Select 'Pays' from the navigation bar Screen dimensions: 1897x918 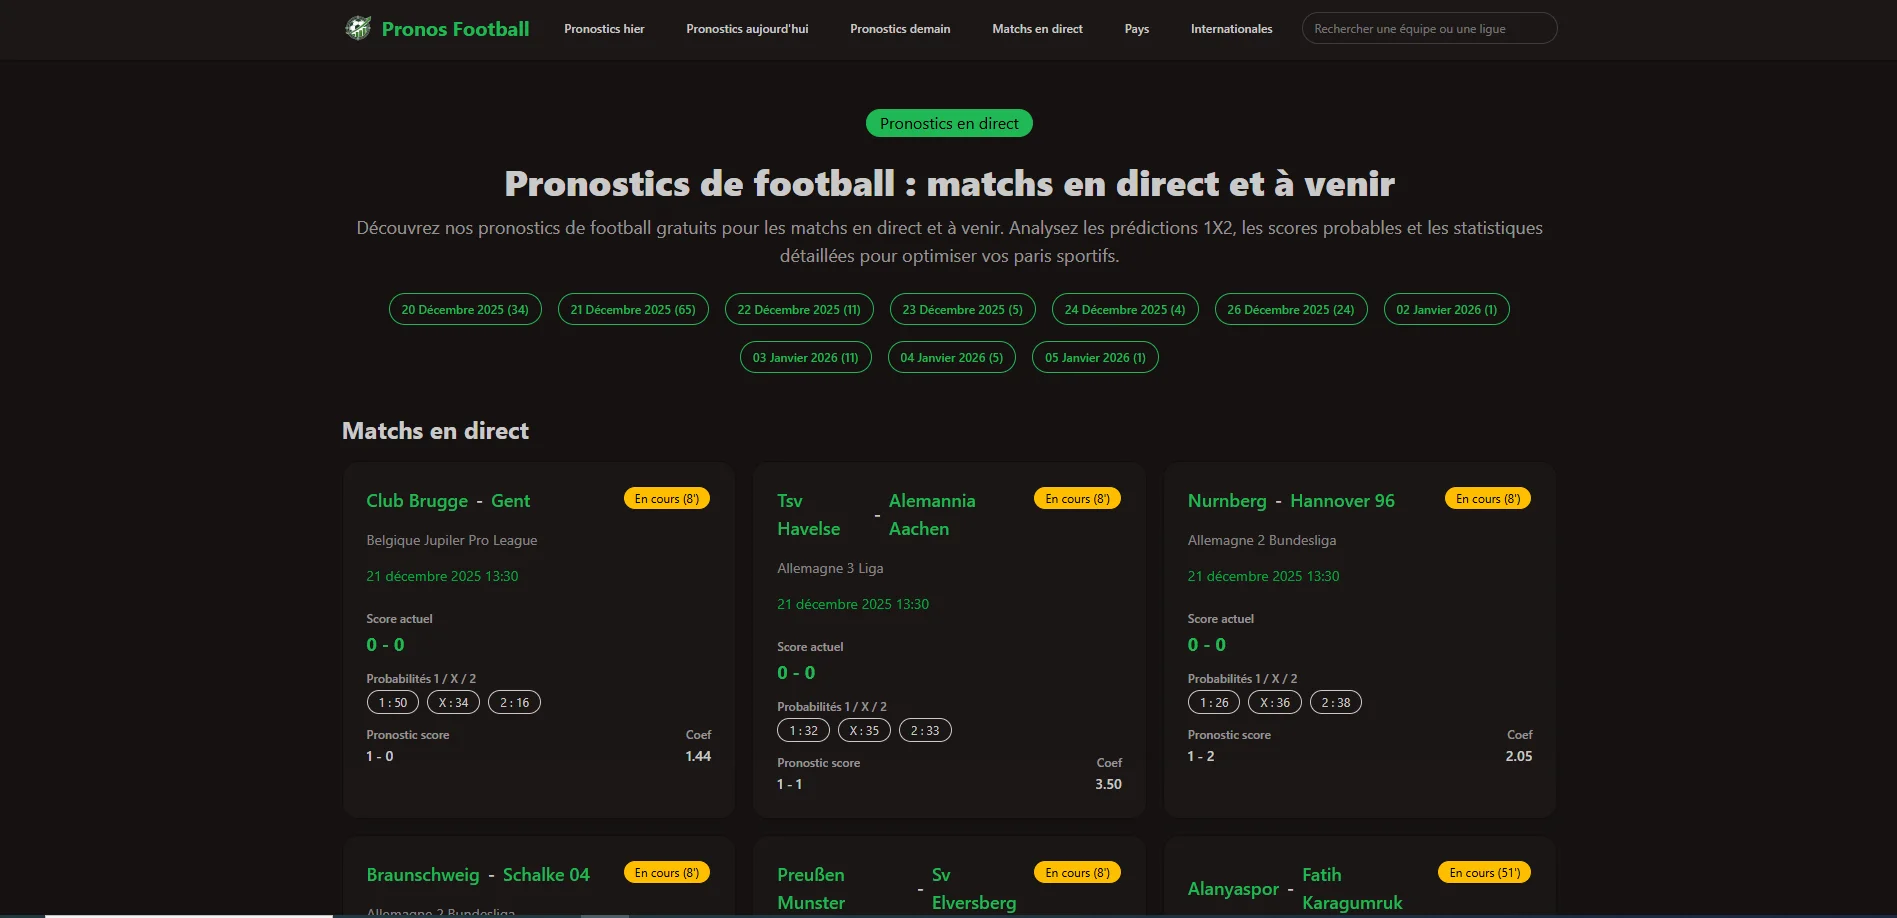[1136, 29]
